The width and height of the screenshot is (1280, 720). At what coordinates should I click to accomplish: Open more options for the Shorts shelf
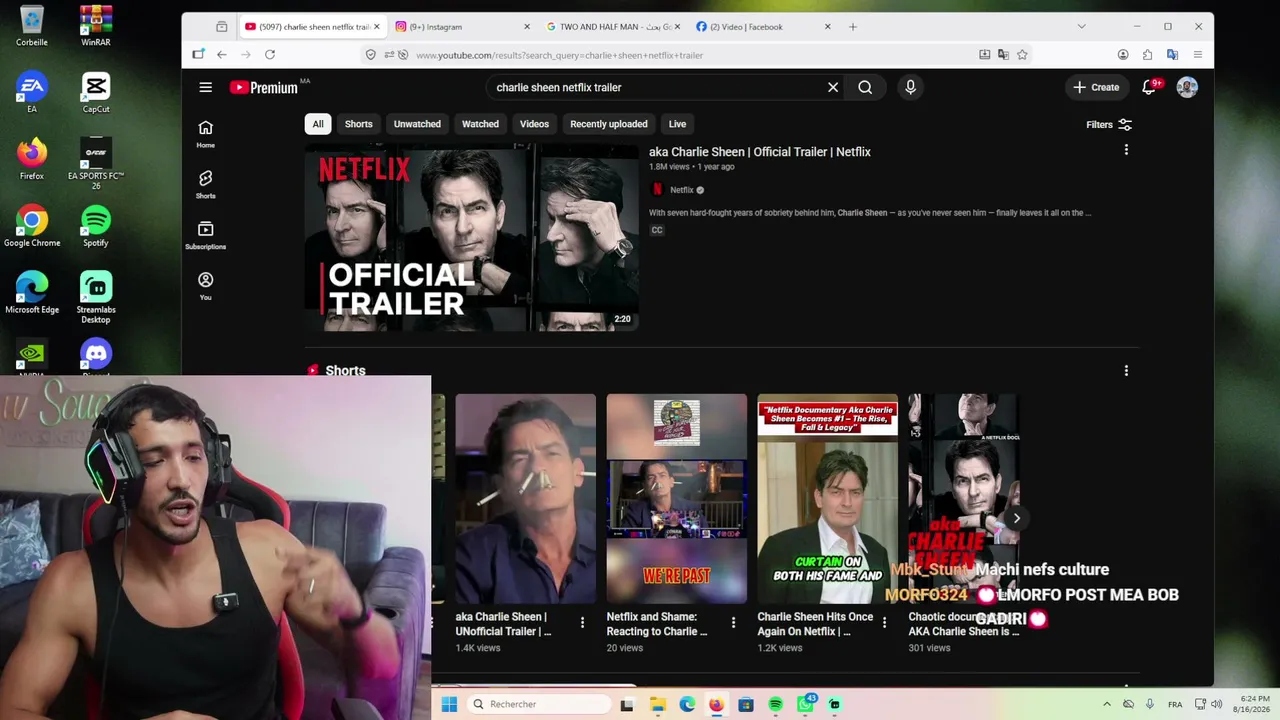pos(1126,371)
